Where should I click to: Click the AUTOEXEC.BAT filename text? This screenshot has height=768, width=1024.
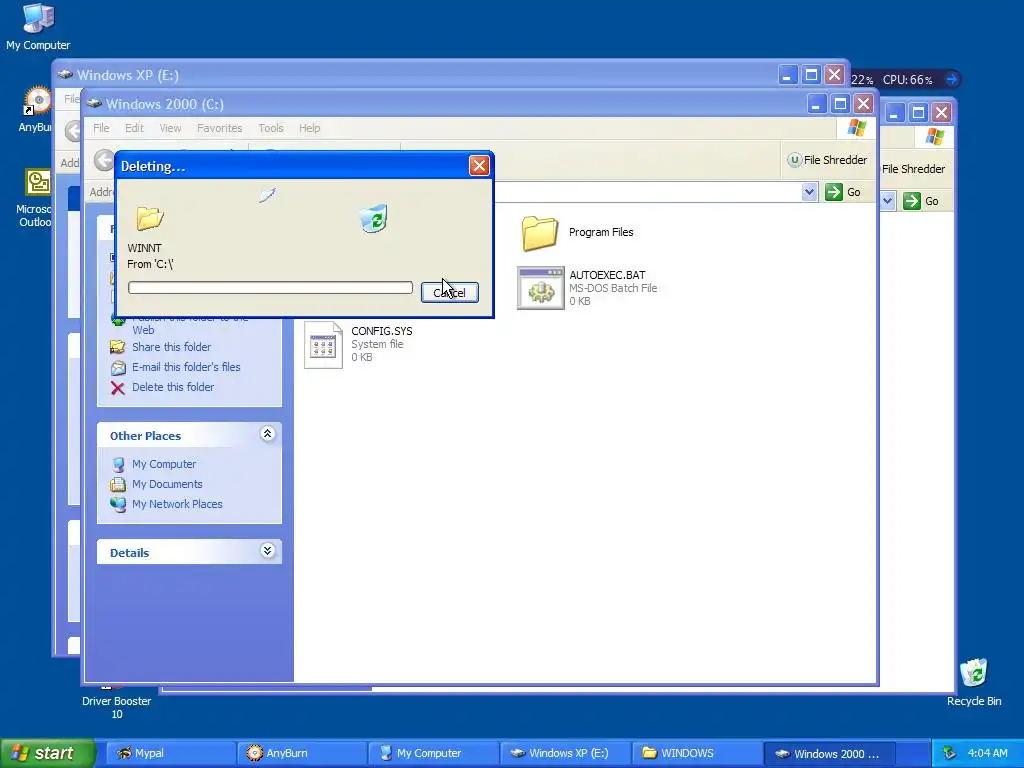pos(607,275)
